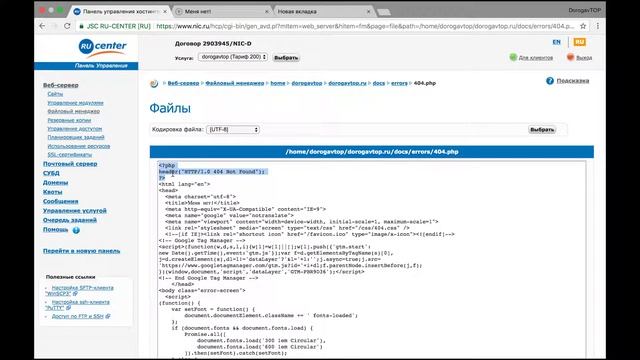The height and width of the screenshot is (360, 640).
Task: Switch to the Меня нет! tab
Action: (222, 11)
